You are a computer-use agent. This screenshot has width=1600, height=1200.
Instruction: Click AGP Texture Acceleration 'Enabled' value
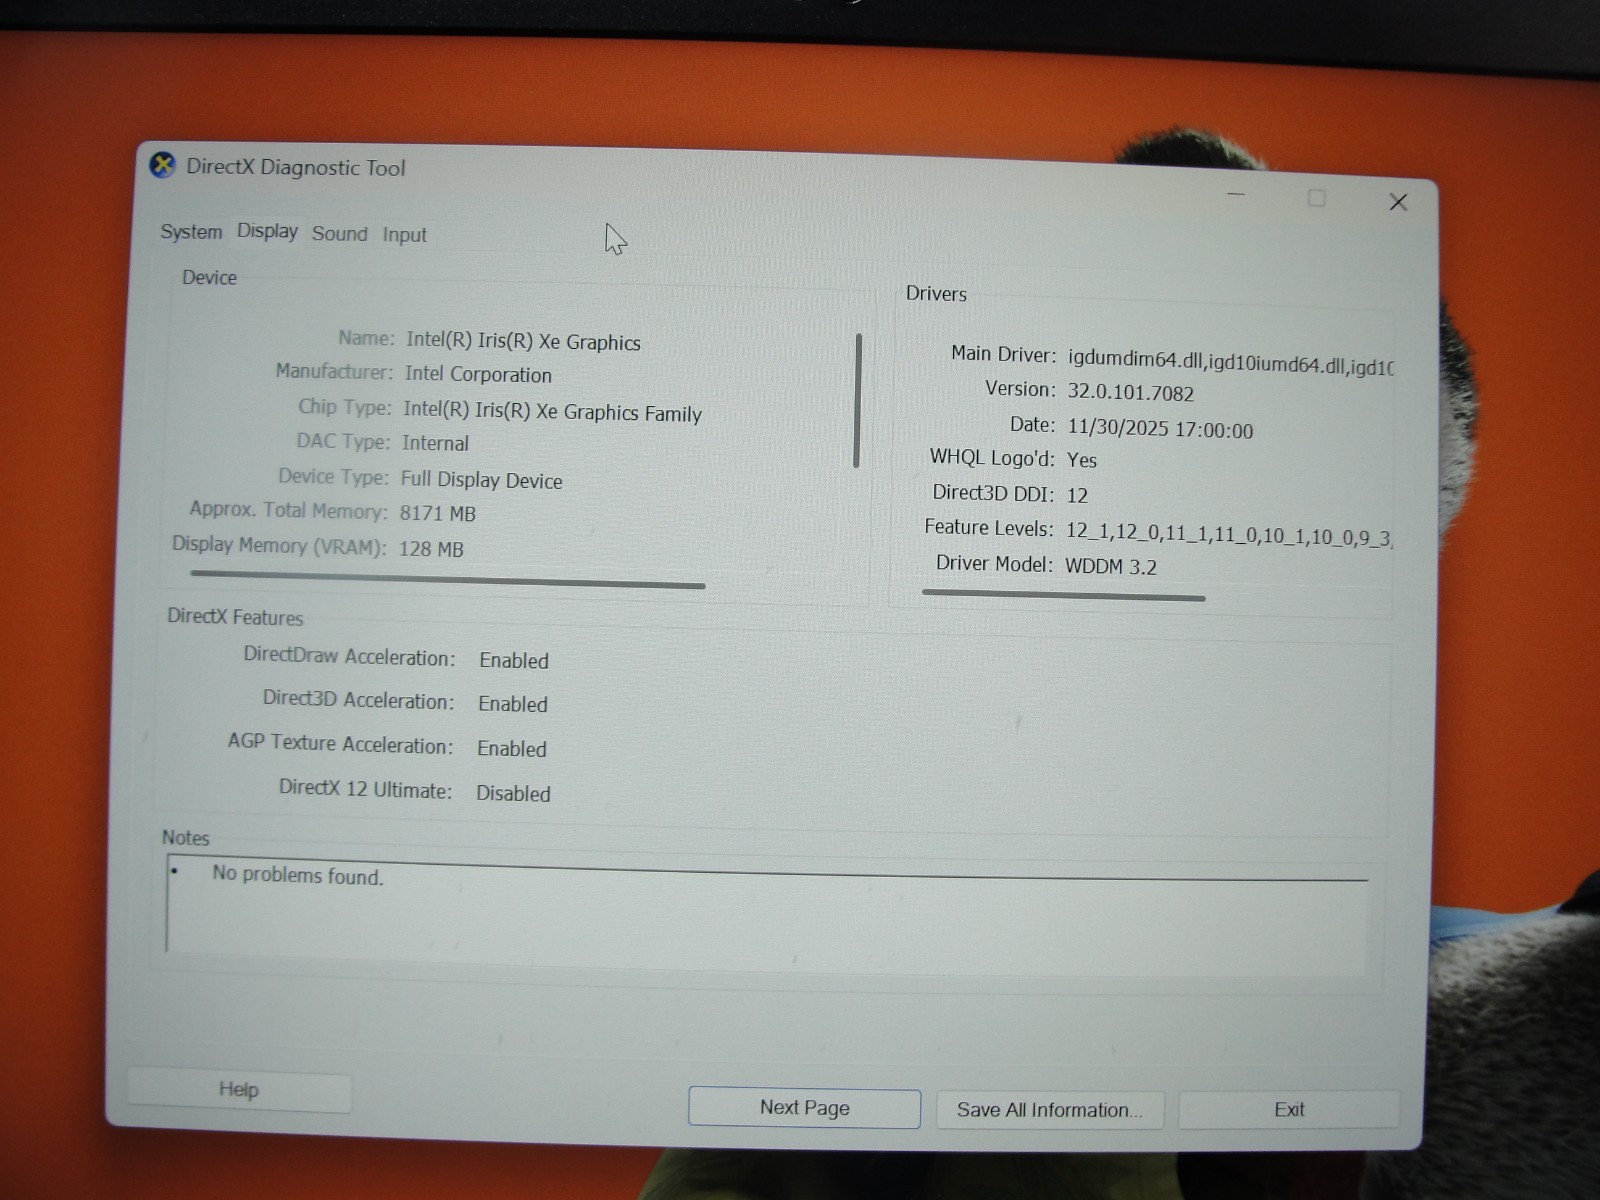(512, 749)
